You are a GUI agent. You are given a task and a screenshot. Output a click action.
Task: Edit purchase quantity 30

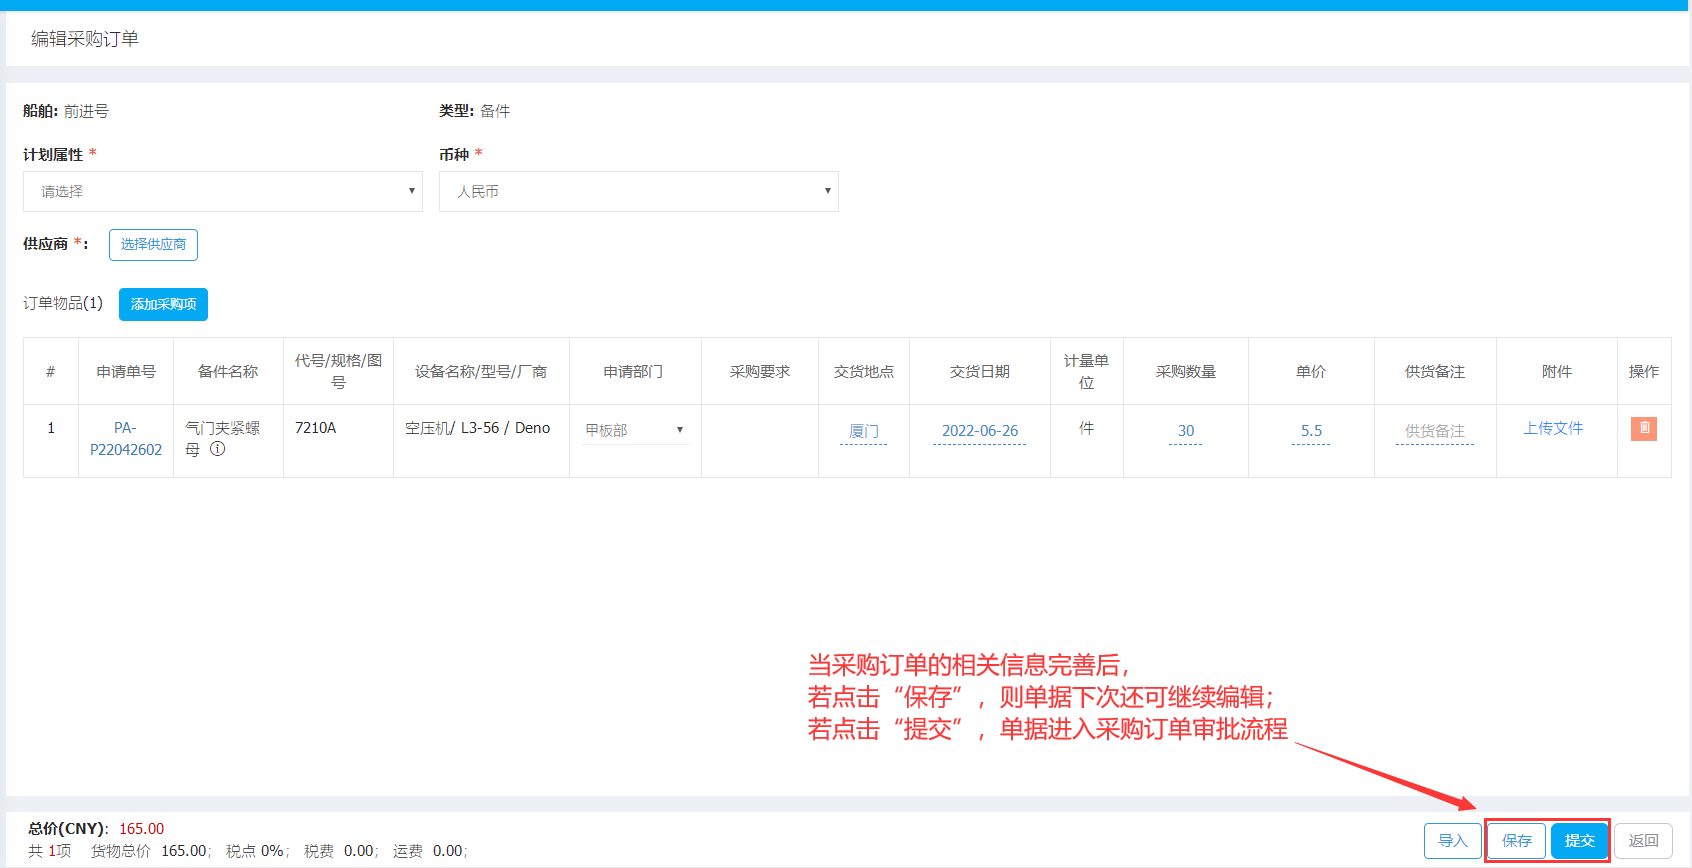click(x=1186, y=431)
